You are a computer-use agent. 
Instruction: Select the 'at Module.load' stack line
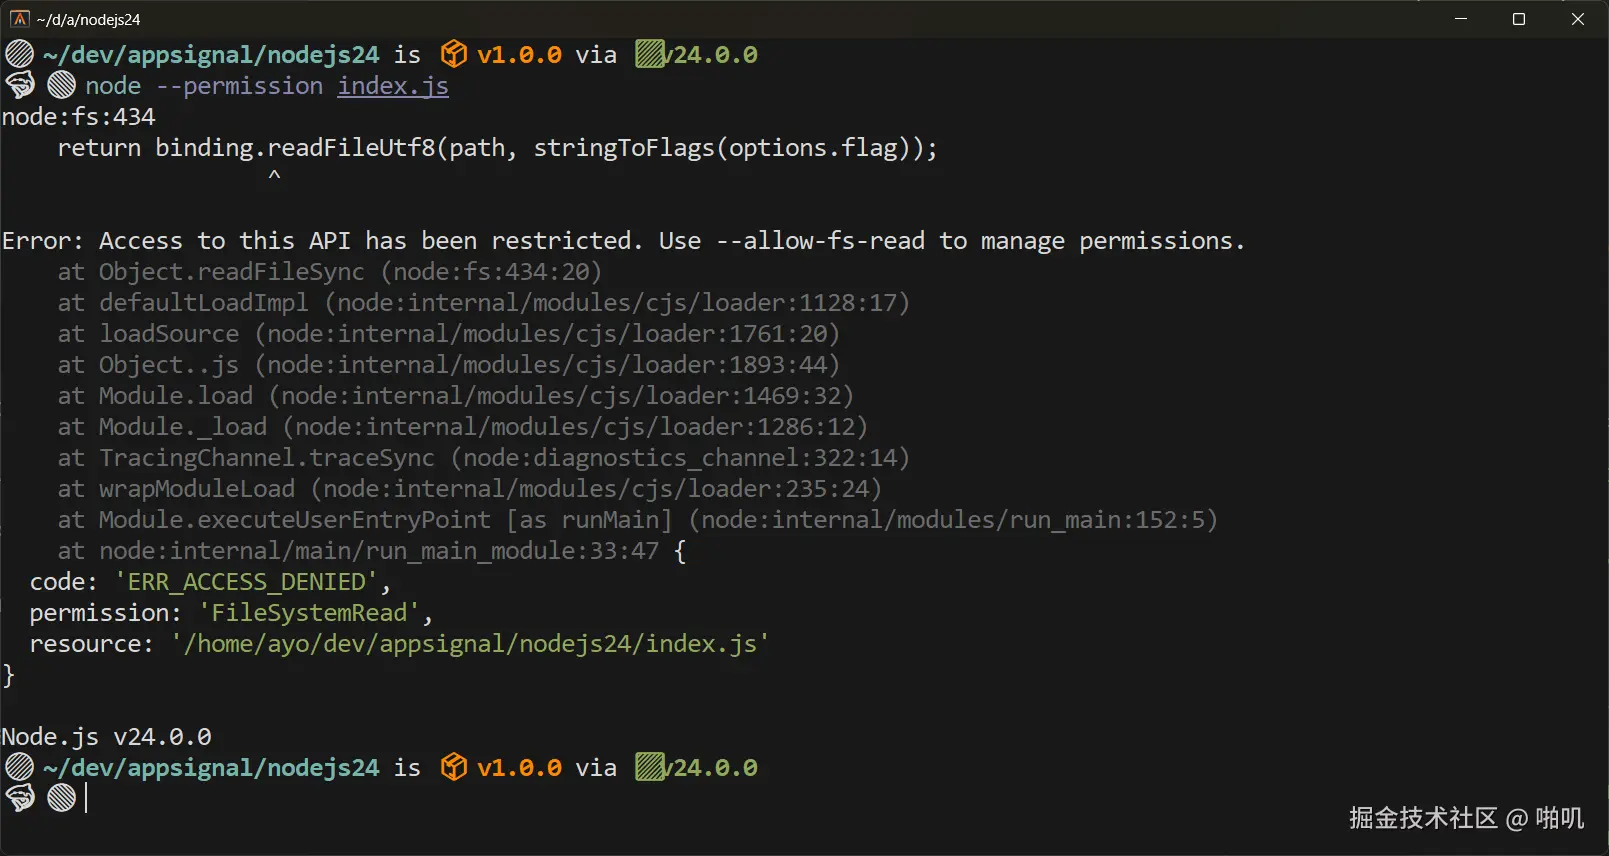[456, 396]
